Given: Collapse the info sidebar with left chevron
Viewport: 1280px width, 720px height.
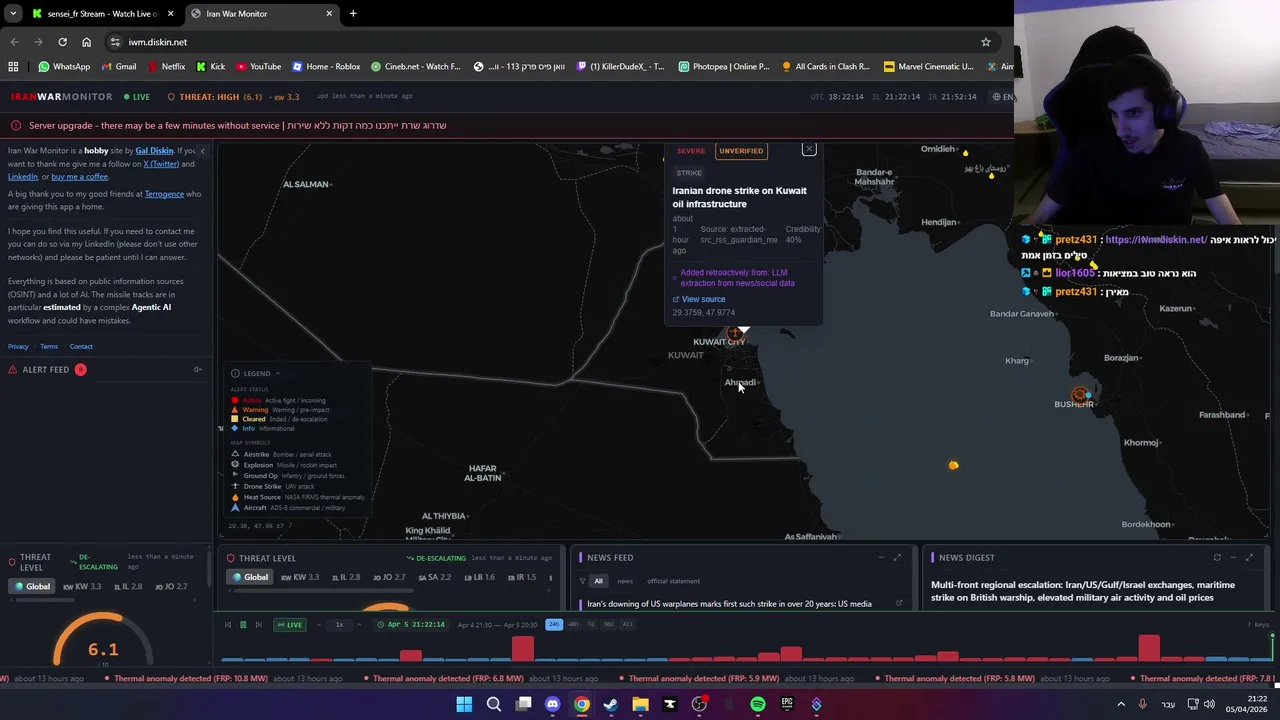Looking at the screenshot, I should tap(202, 151).
